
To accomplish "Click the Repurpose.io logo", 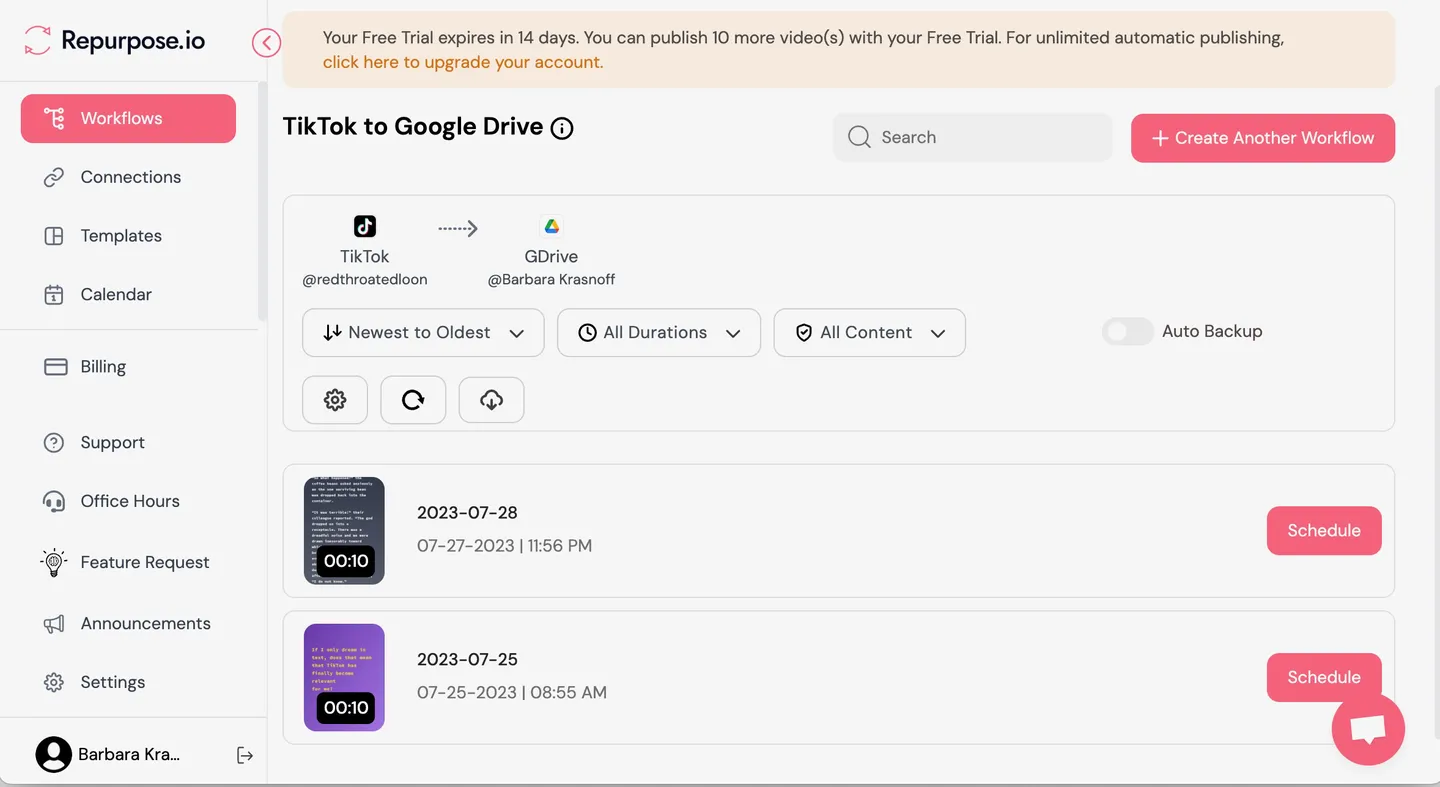I will [x=113, y=42].
